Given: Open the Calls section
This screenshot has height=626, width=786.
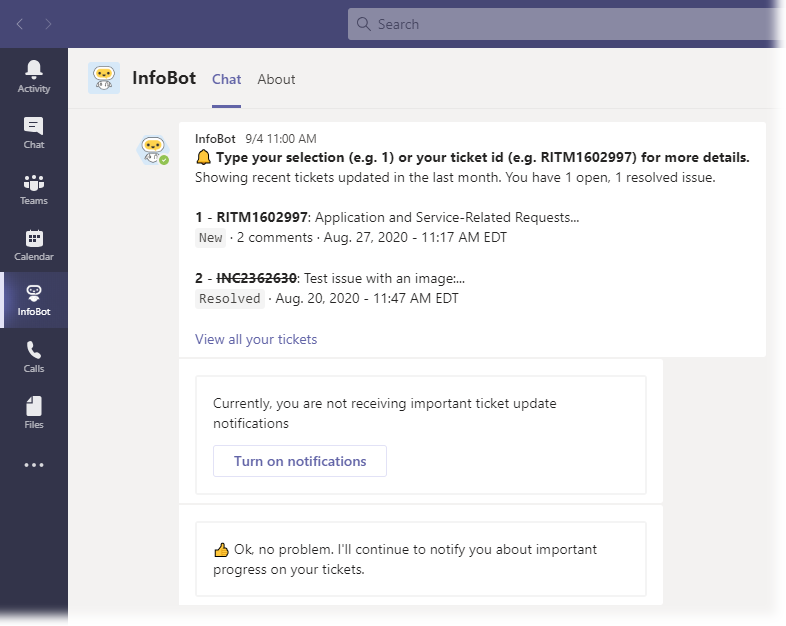Looking at the screenshot, I should 34,357.
